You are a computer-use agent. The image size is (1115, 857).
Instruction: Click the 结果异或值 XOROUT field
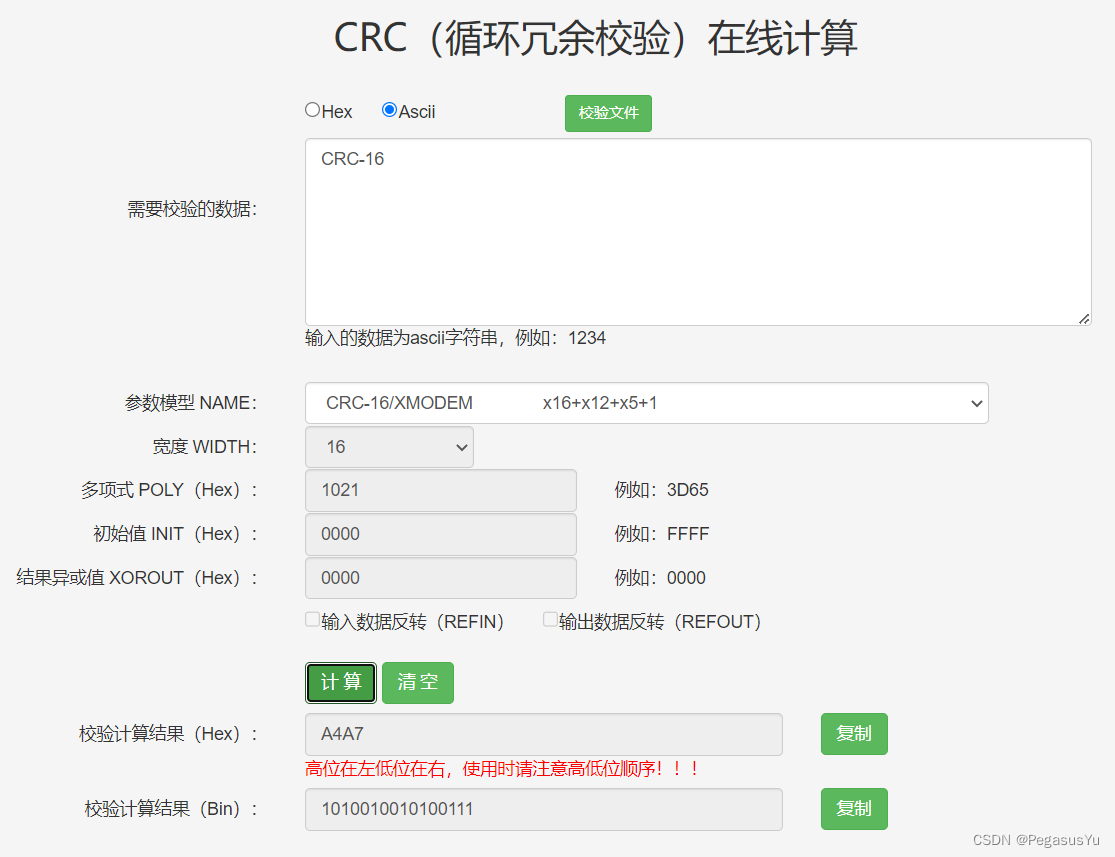click(440, 578)
